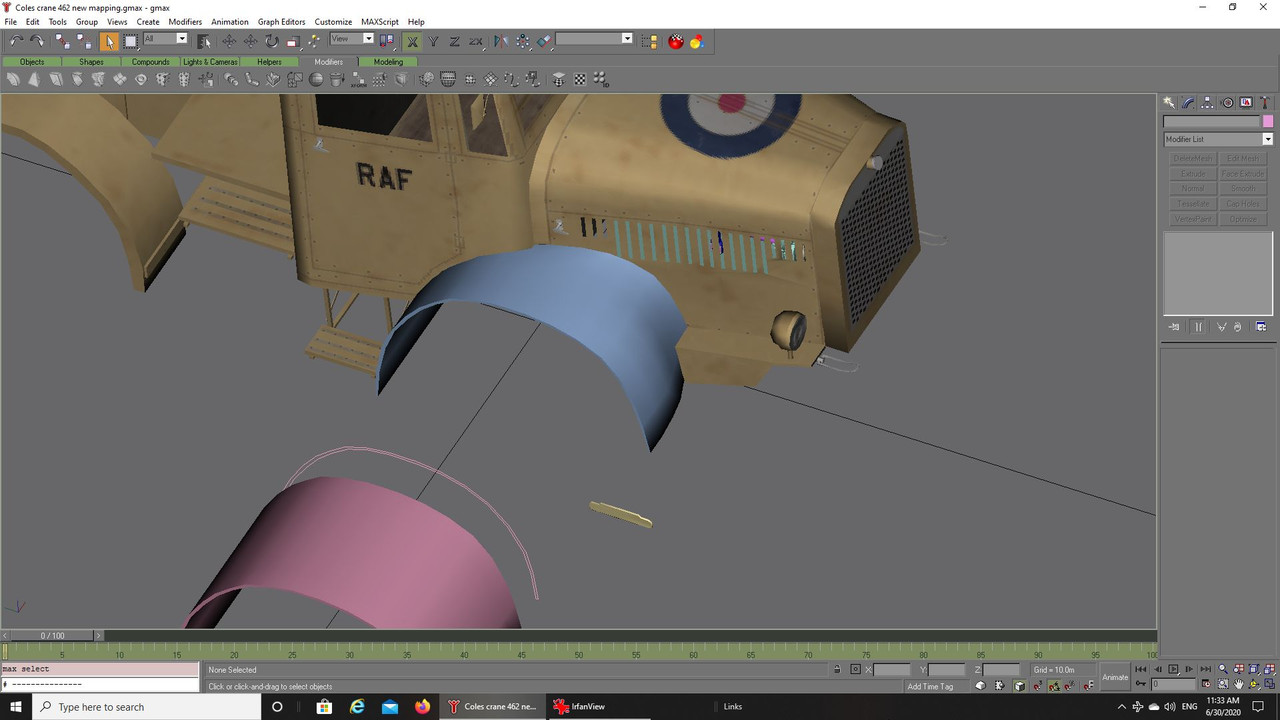Click the Arc Rotate viewport control
The height and width of the screenshot is (720, 1280).
pyautogui.click(x=1255, y=684)
